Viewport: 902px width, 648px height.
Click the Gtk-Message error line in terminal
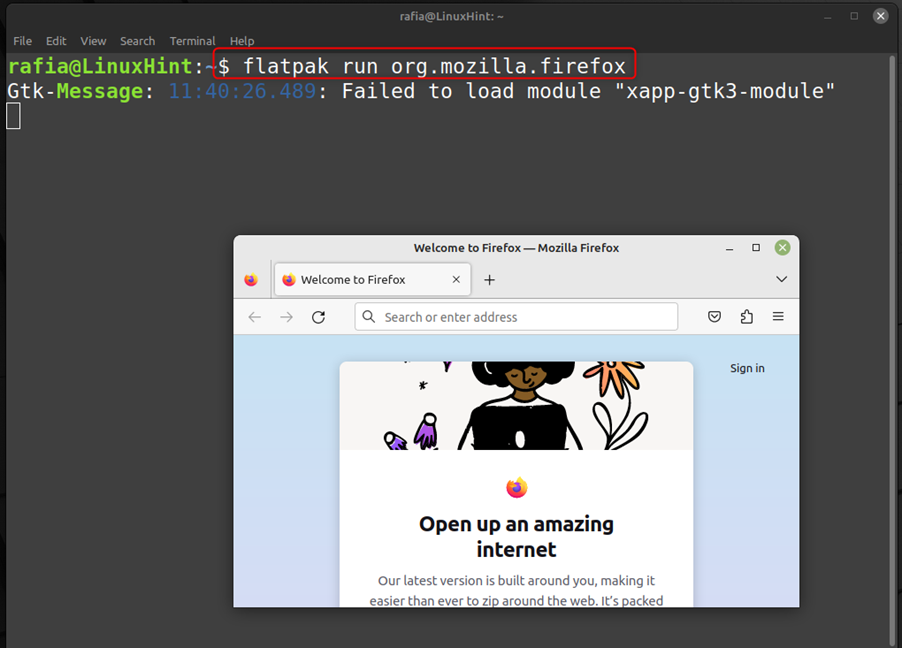pos(421,91)
